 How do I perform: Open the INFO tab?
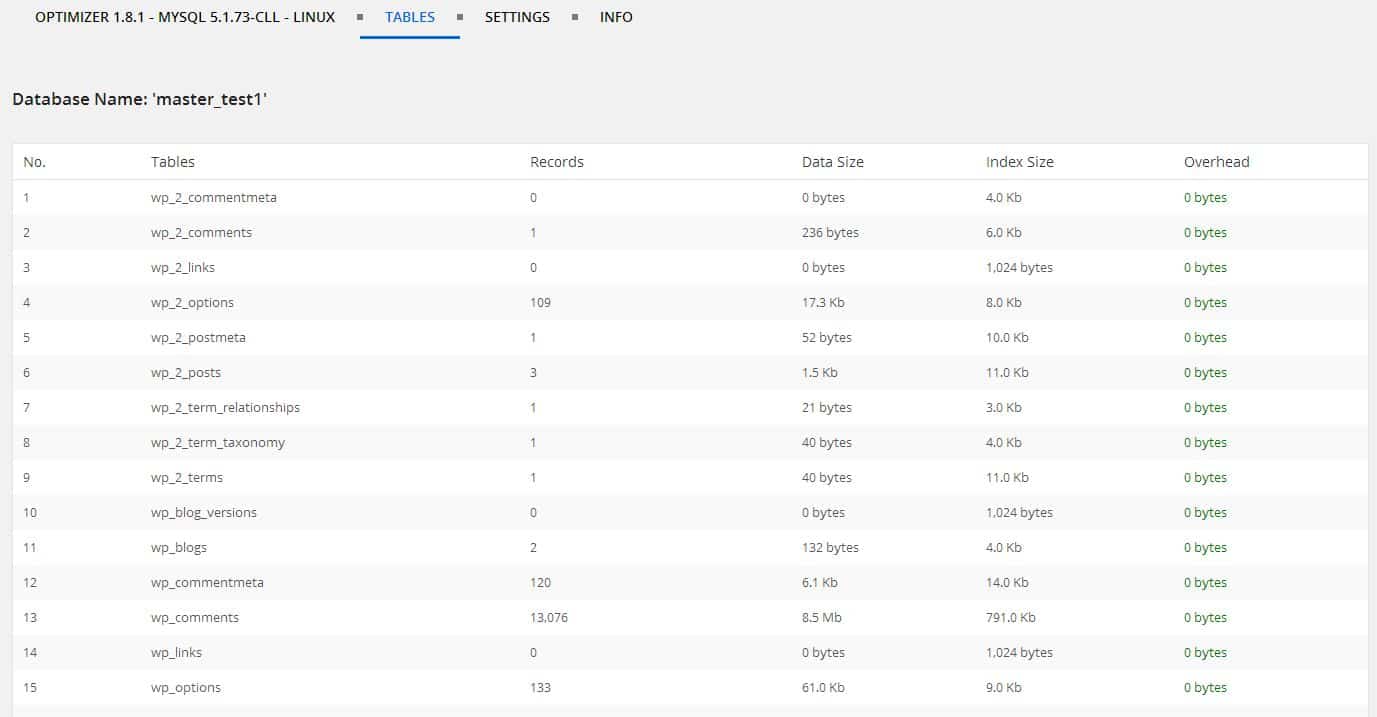click(616, 16)
